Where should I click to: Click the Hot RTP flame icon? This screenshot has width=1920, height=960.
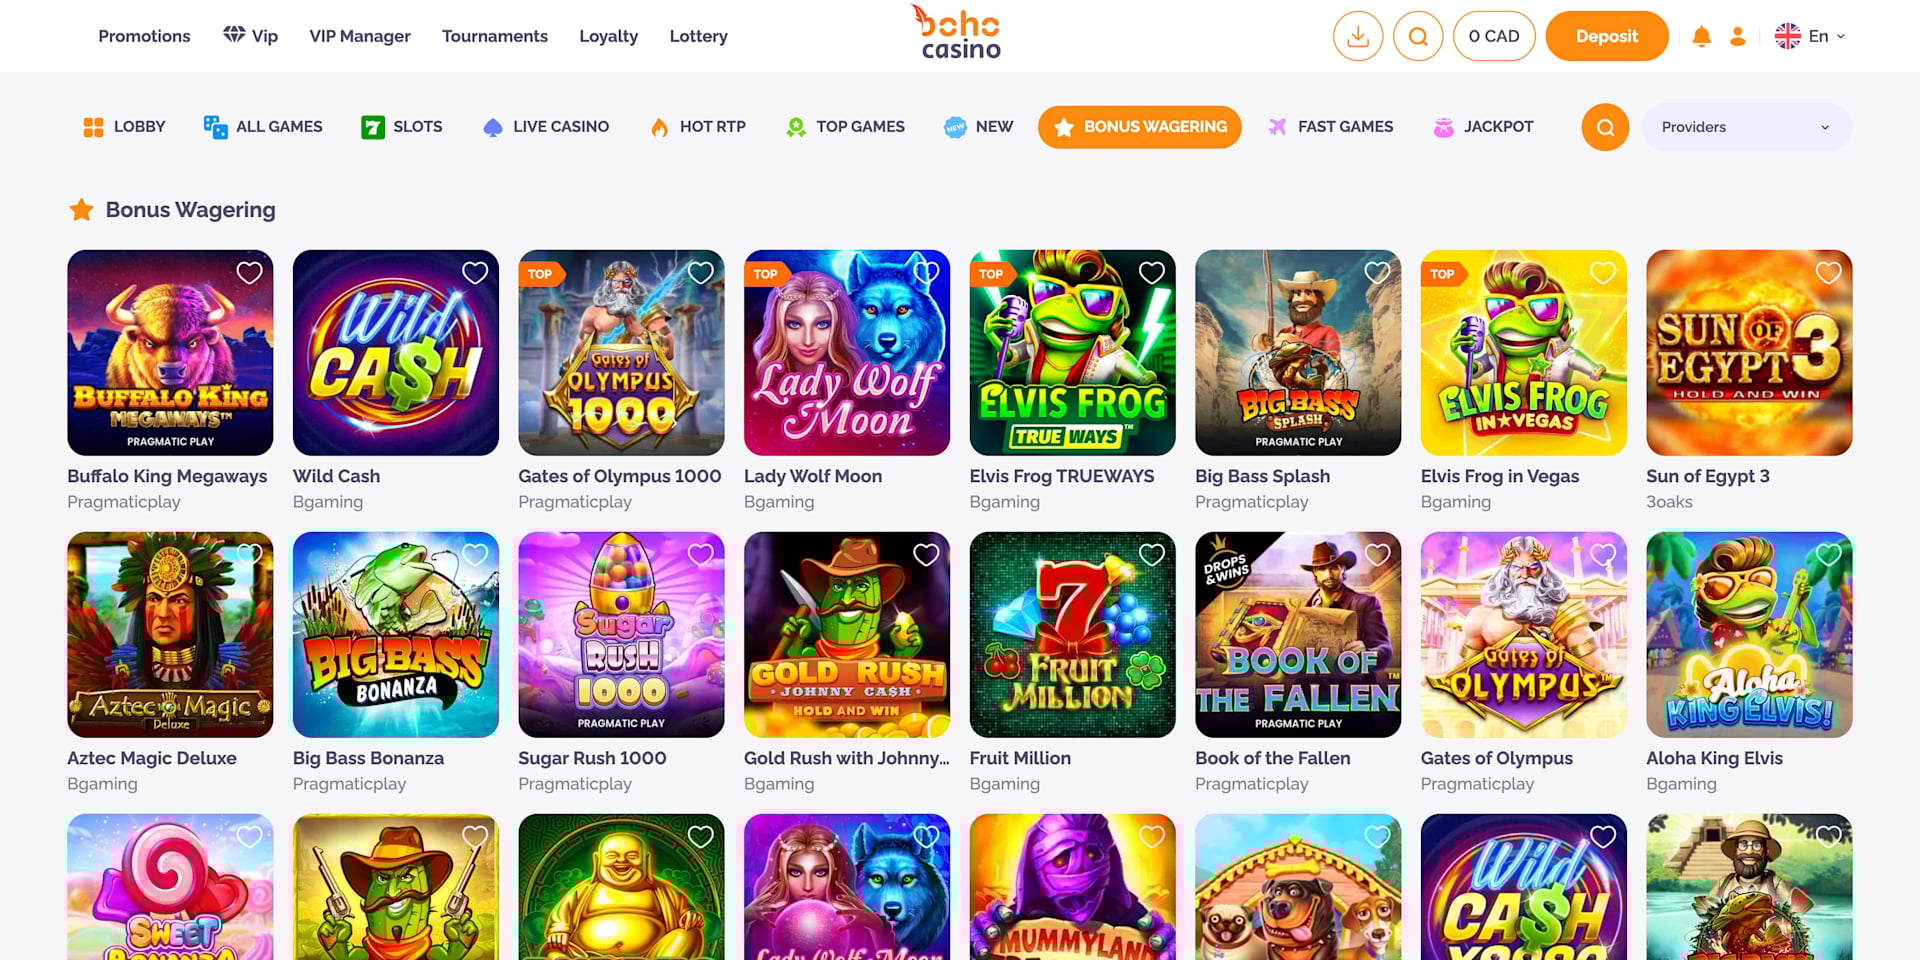point(659,127)
